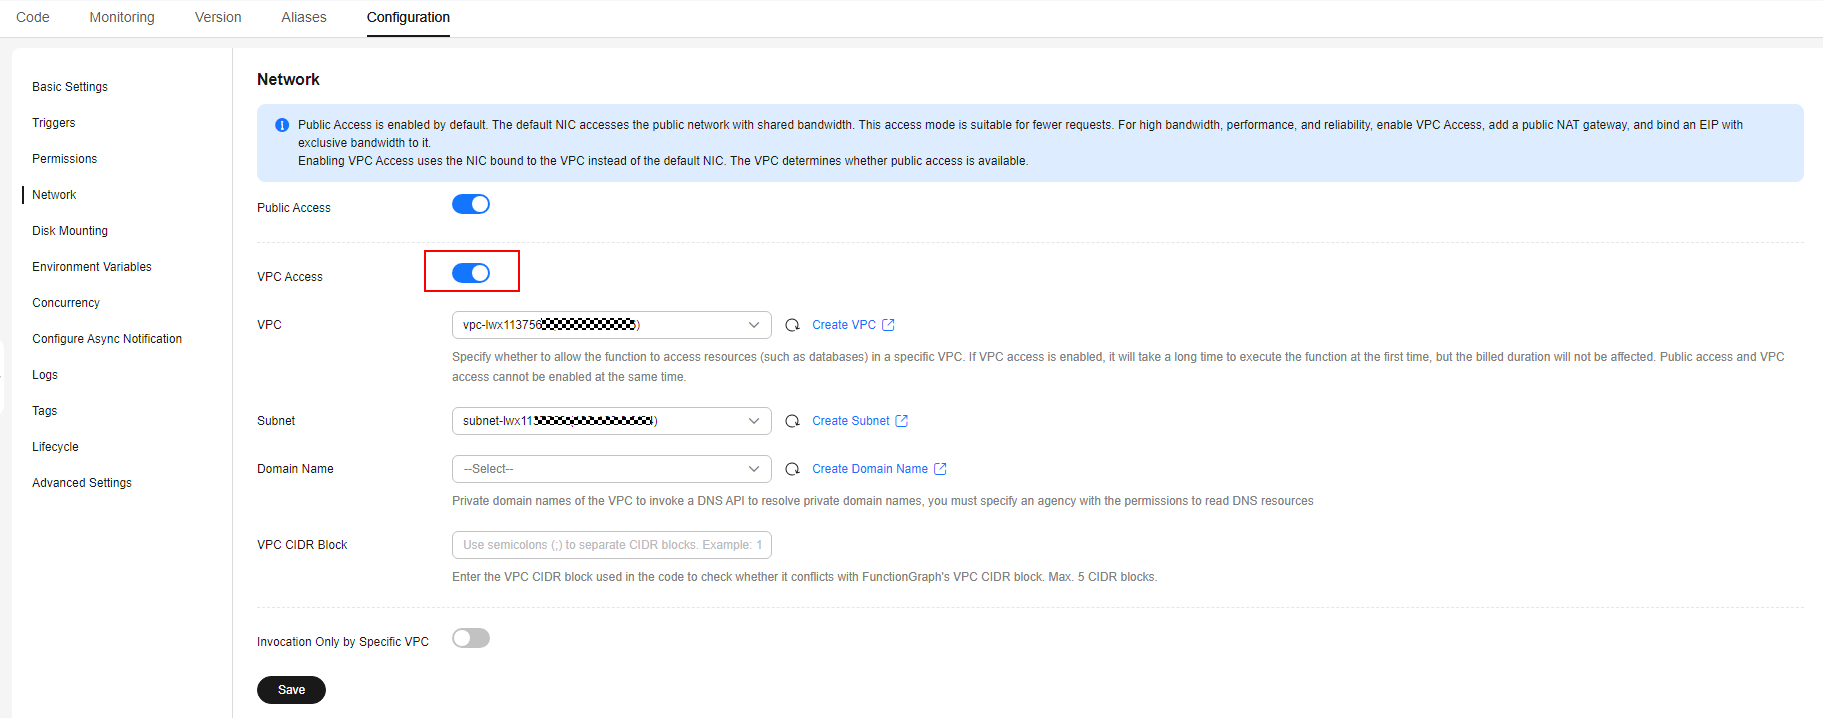Go to Disk Mounting section

point(70,231)
